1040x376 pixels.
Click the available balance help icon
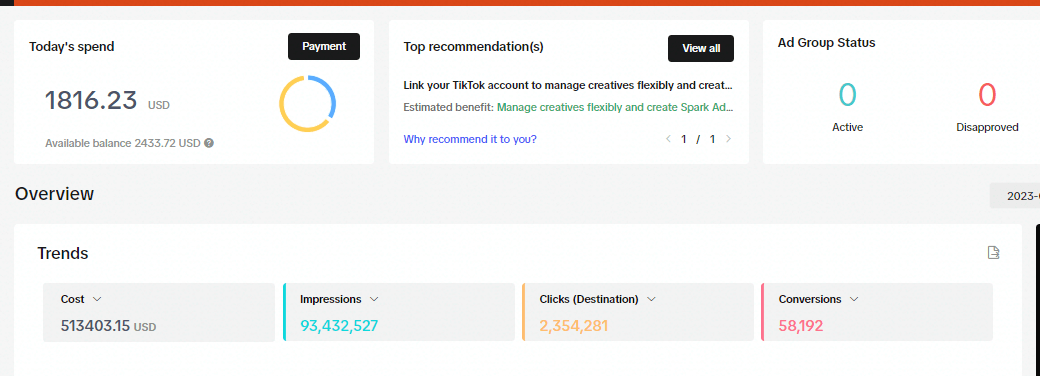point(209,143)
